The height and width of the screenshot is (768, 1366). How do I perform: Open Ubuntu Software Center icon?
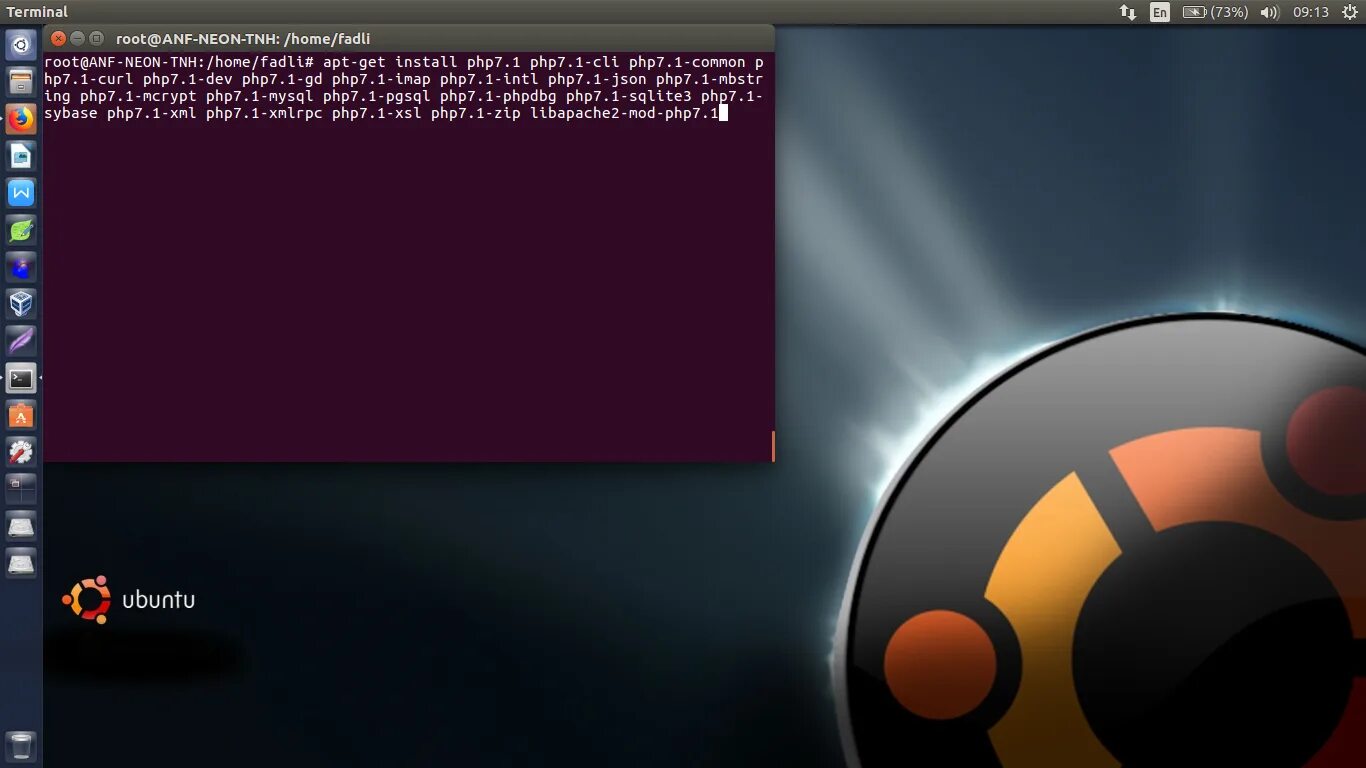[x=21, y=415]
